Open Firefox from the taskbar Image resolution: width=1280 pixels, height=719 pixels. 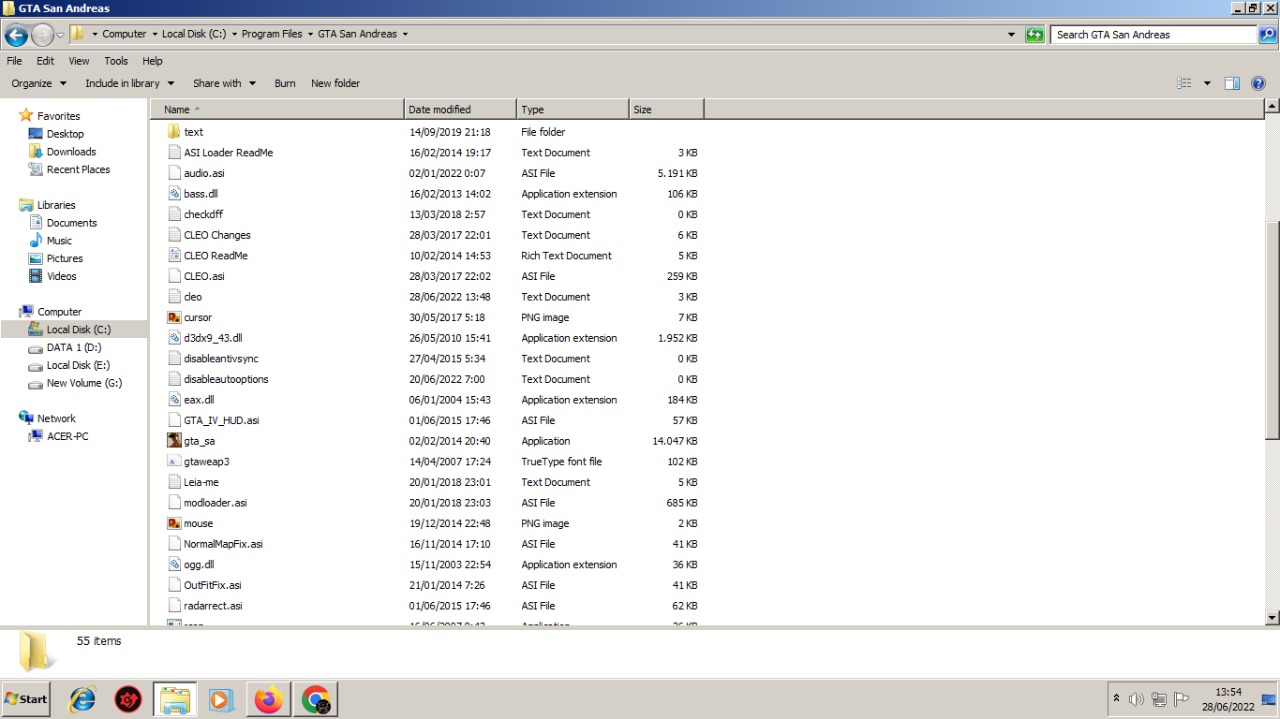(268, 699)
